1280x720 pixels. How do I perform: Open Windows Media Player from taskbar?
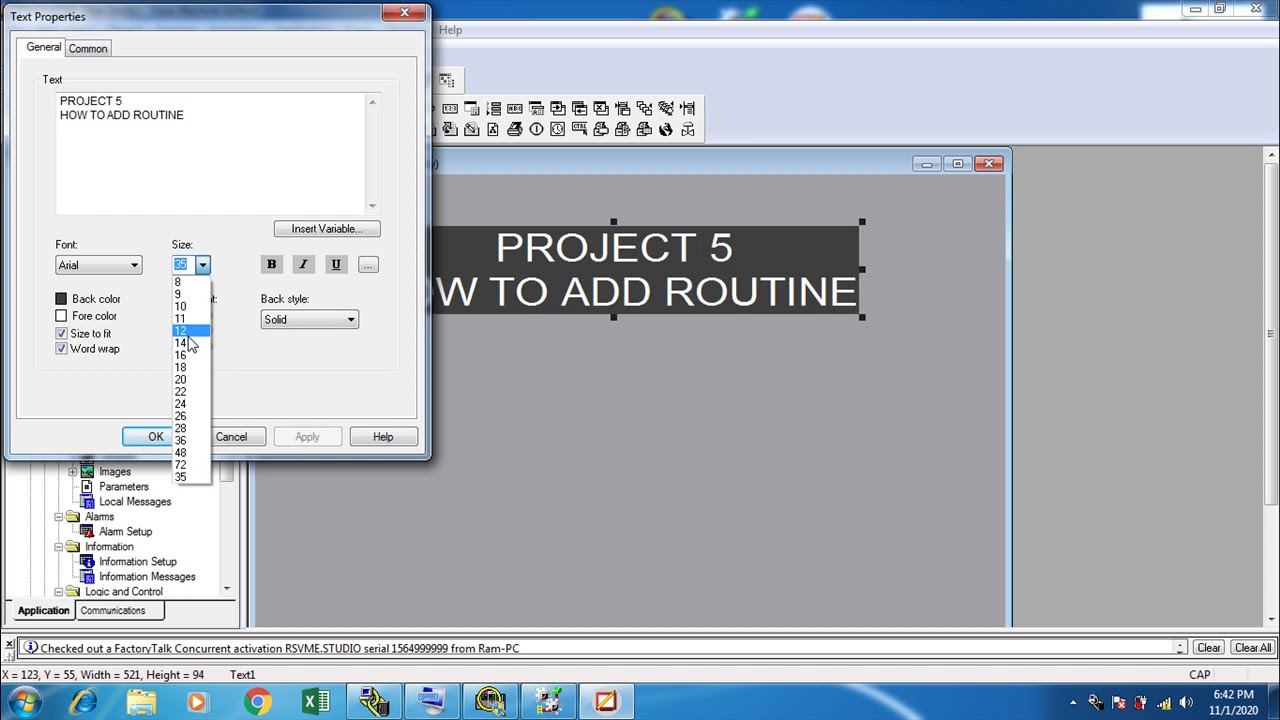[197, 702]
